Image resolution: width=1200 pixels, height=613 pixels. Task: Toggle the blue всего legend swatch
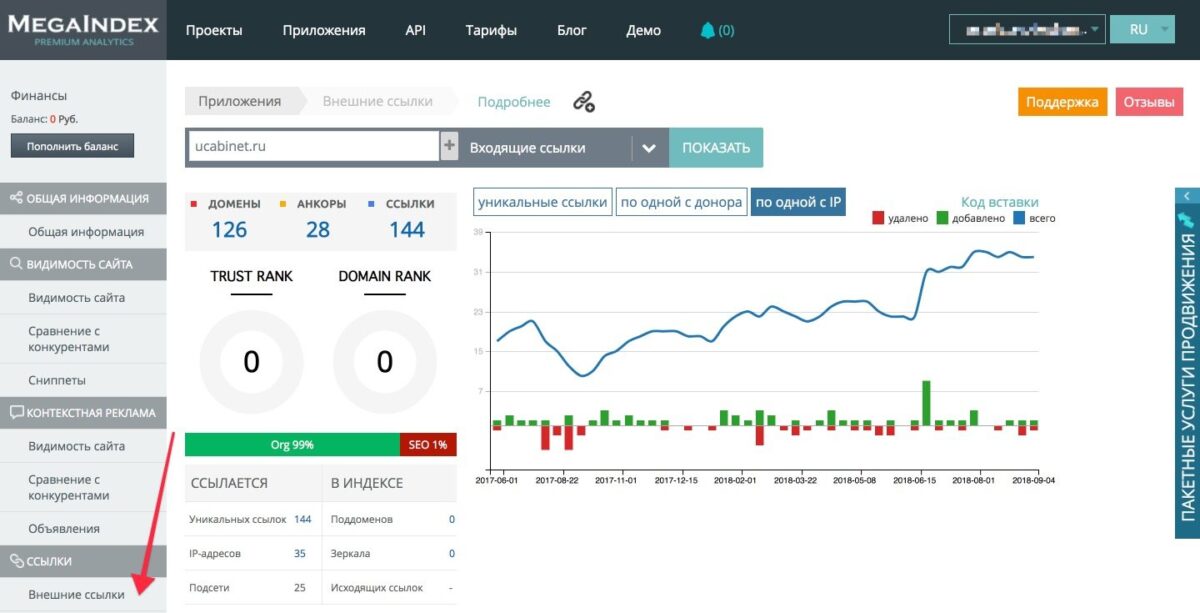1020,218
